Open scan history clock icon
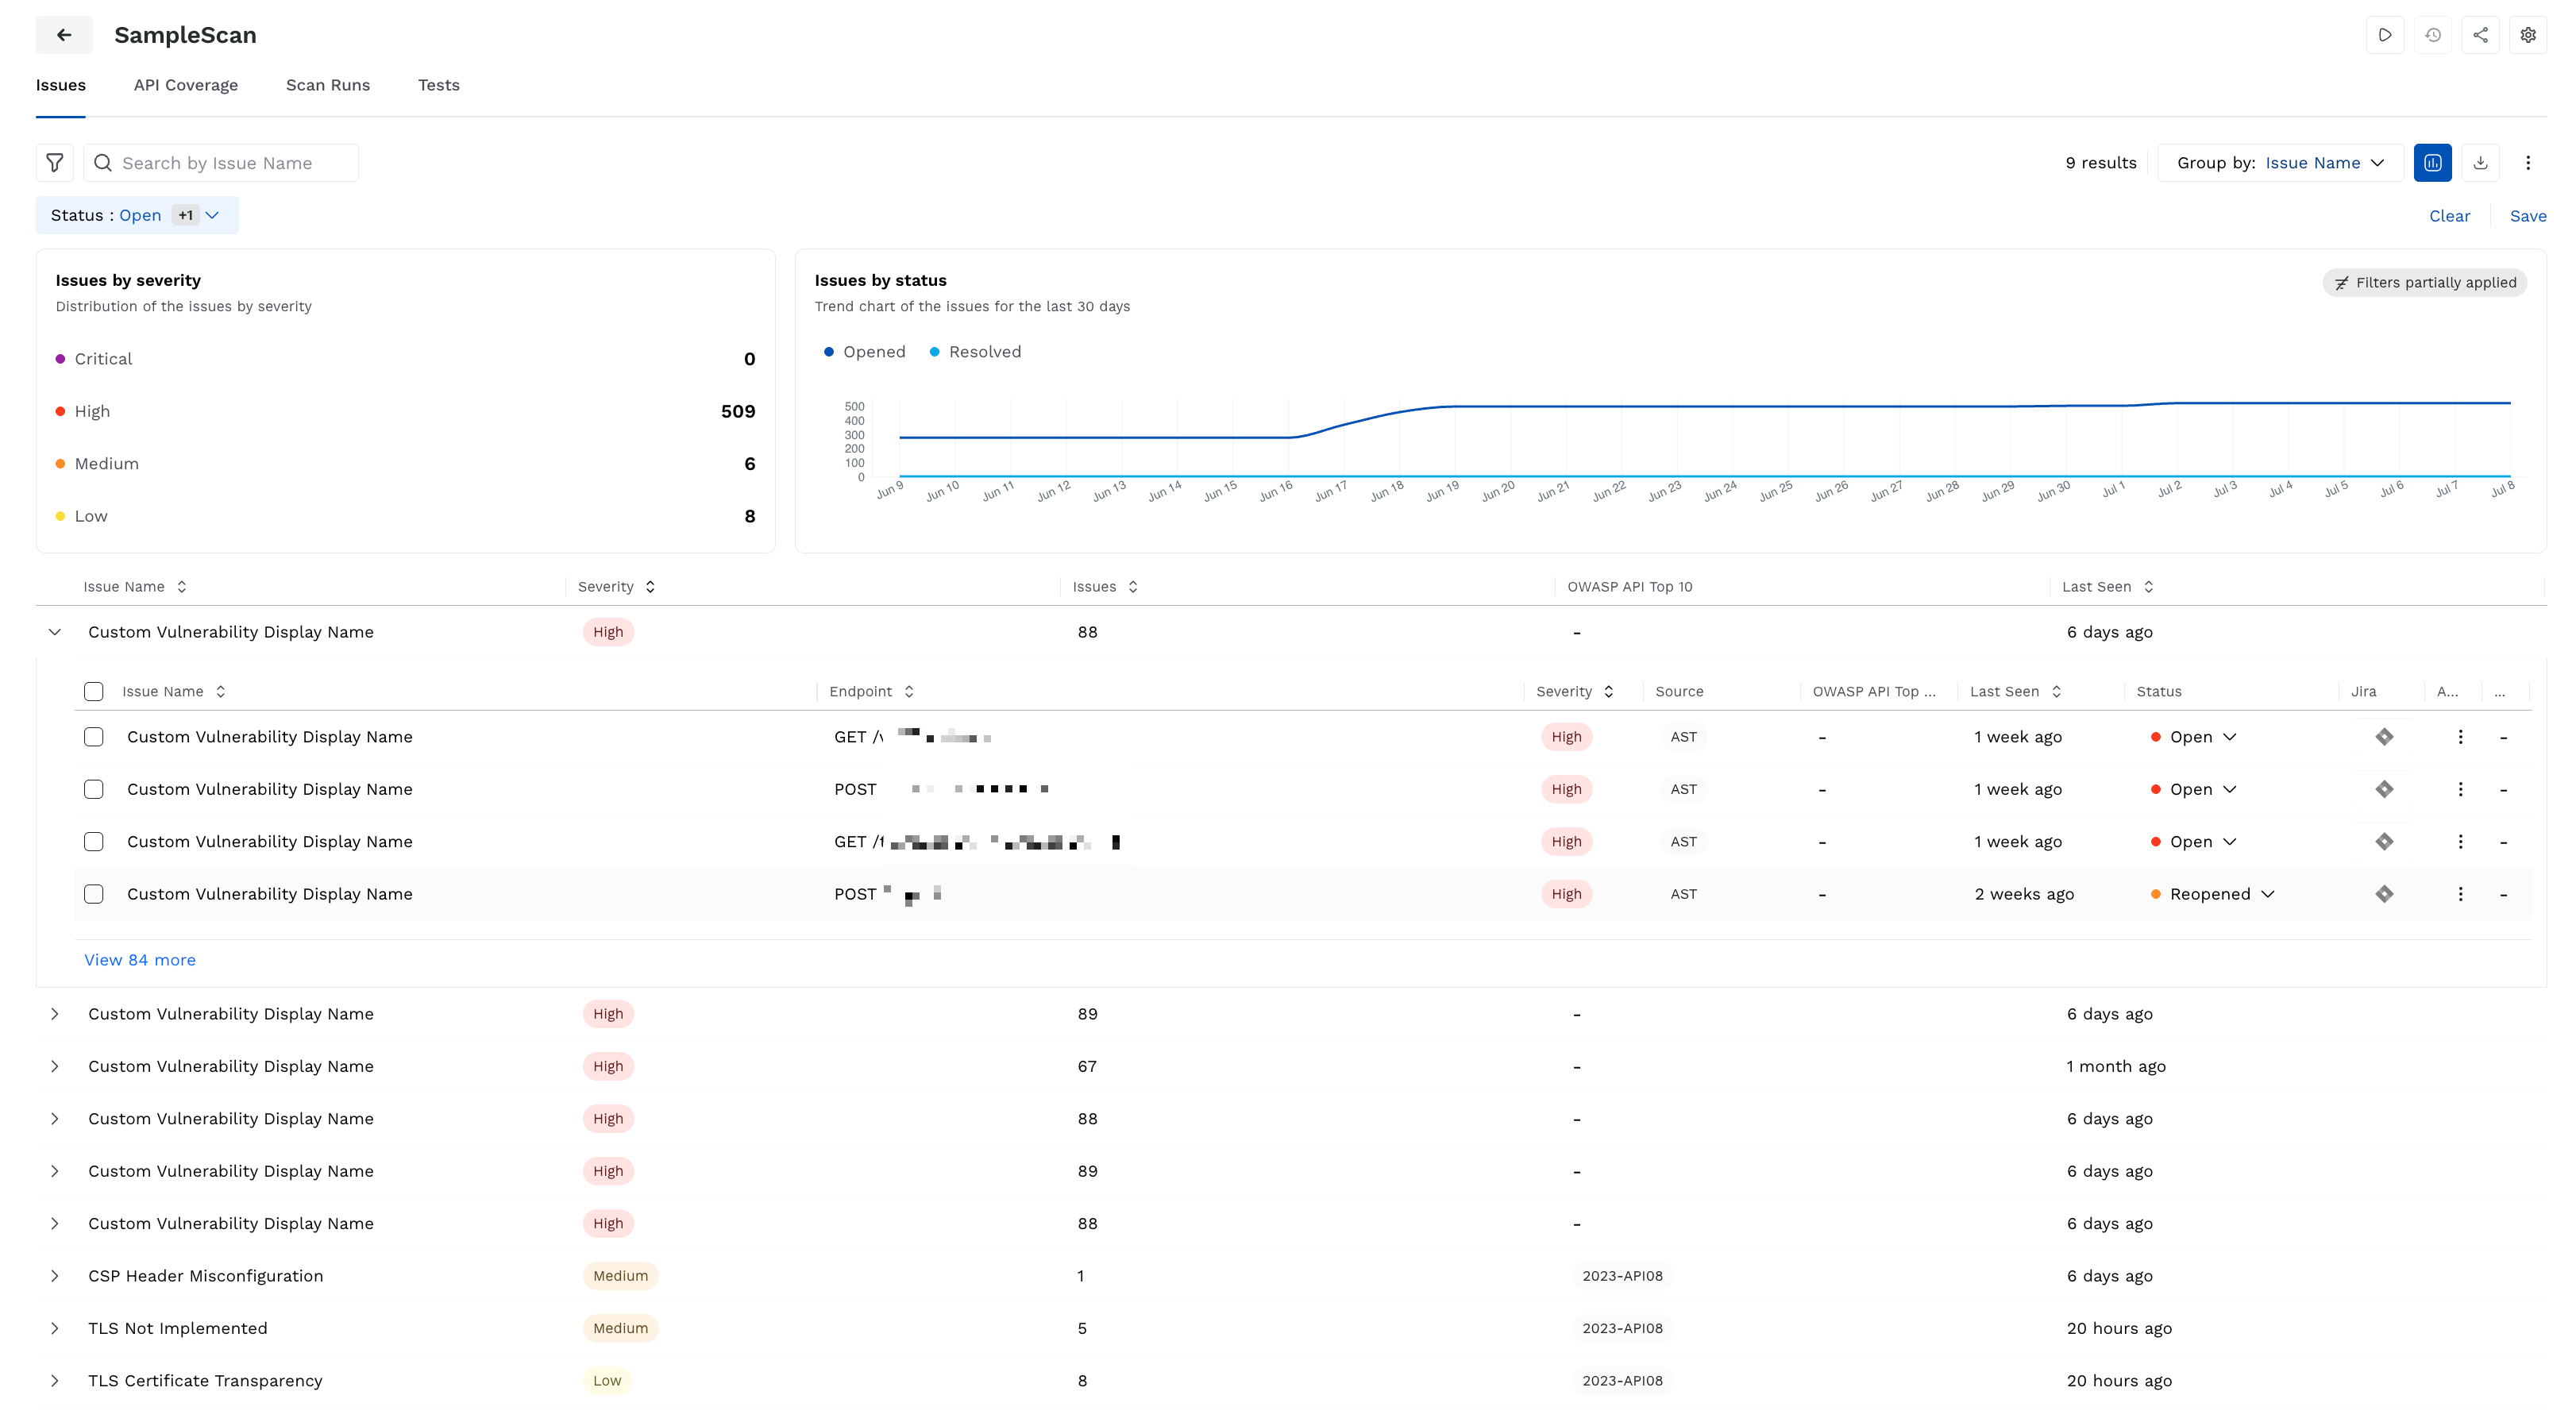 (x=2433, y=35)
